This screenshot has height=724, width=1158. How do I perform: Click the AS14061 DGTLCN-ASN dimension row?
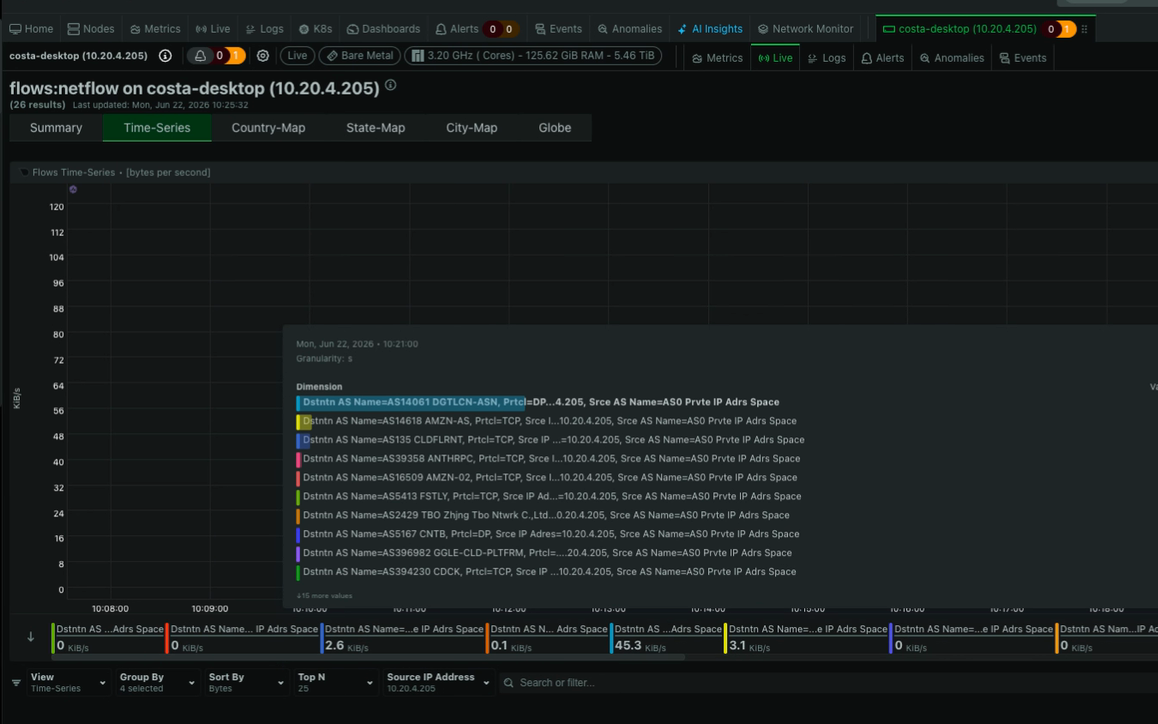[x=538, y=403]
